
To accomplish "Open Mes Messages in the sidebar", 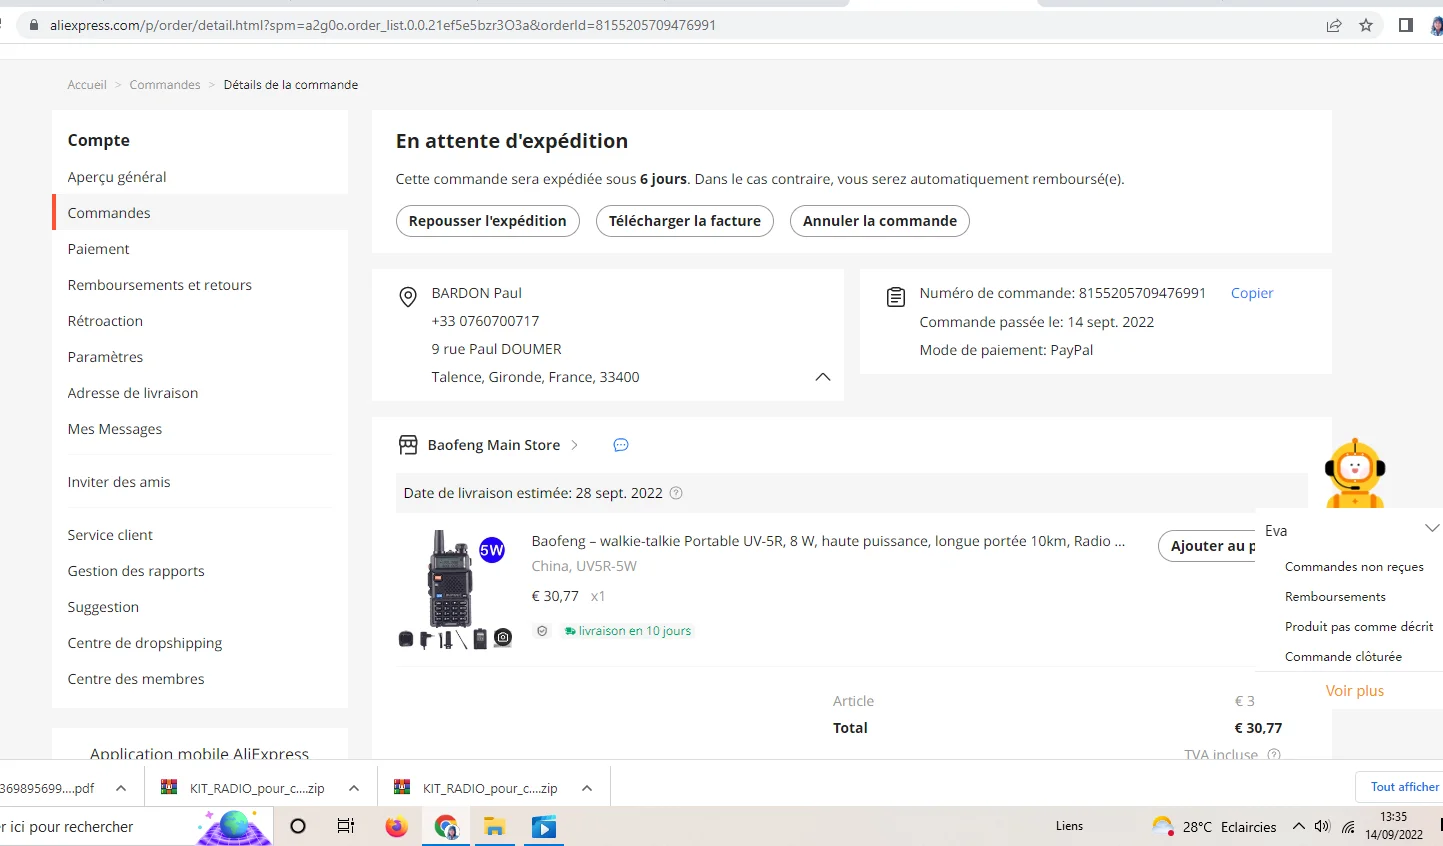I will click(x=115, y=429).
